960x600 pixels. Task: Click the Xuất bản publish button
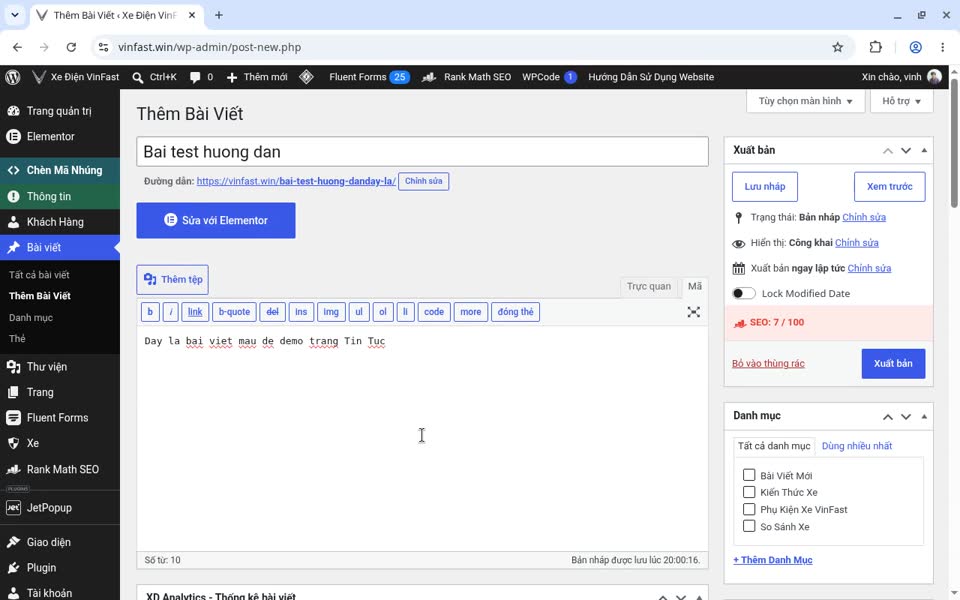tap(893, 364)
